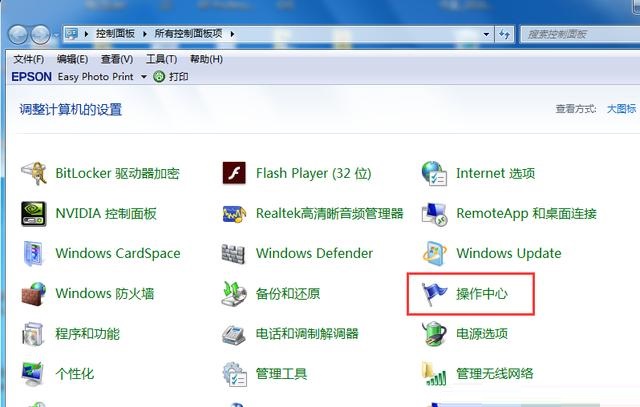Open the Realtek高清晰音频管理器 link
The image size is (640, 407).
(x=330, y=214)
